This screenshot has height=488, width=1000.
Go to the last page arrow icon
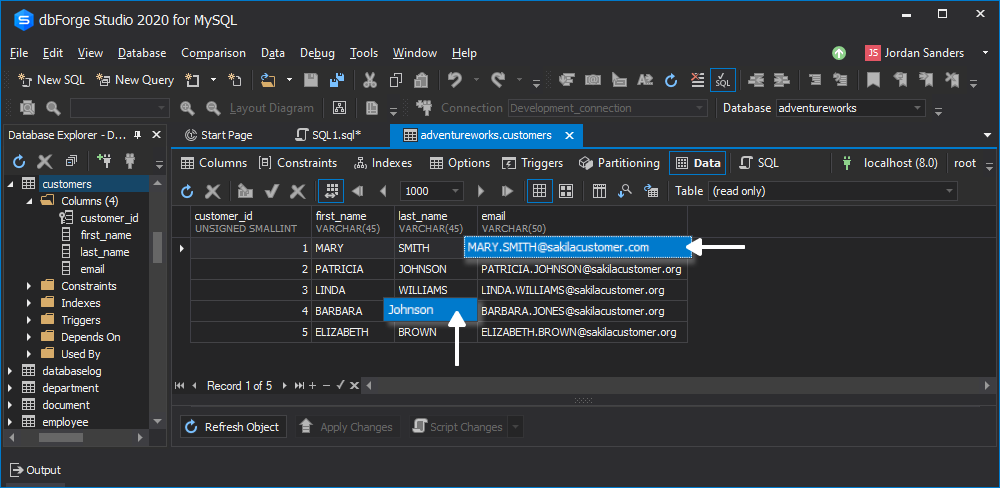click(508, 191)
